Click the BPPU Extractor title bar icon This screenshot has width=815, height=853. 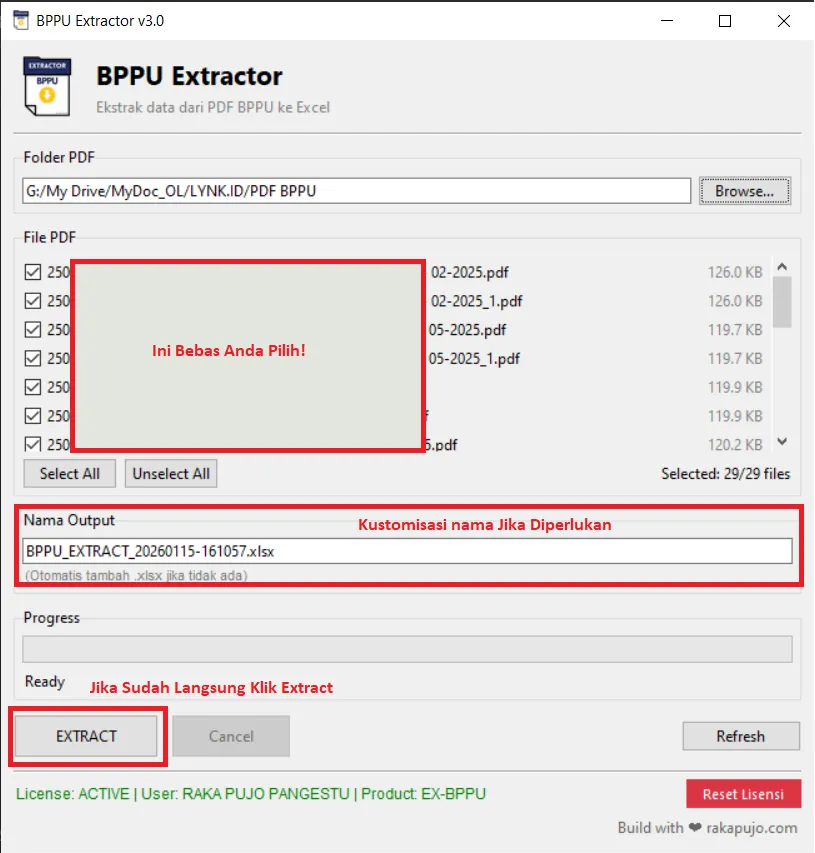19,20
